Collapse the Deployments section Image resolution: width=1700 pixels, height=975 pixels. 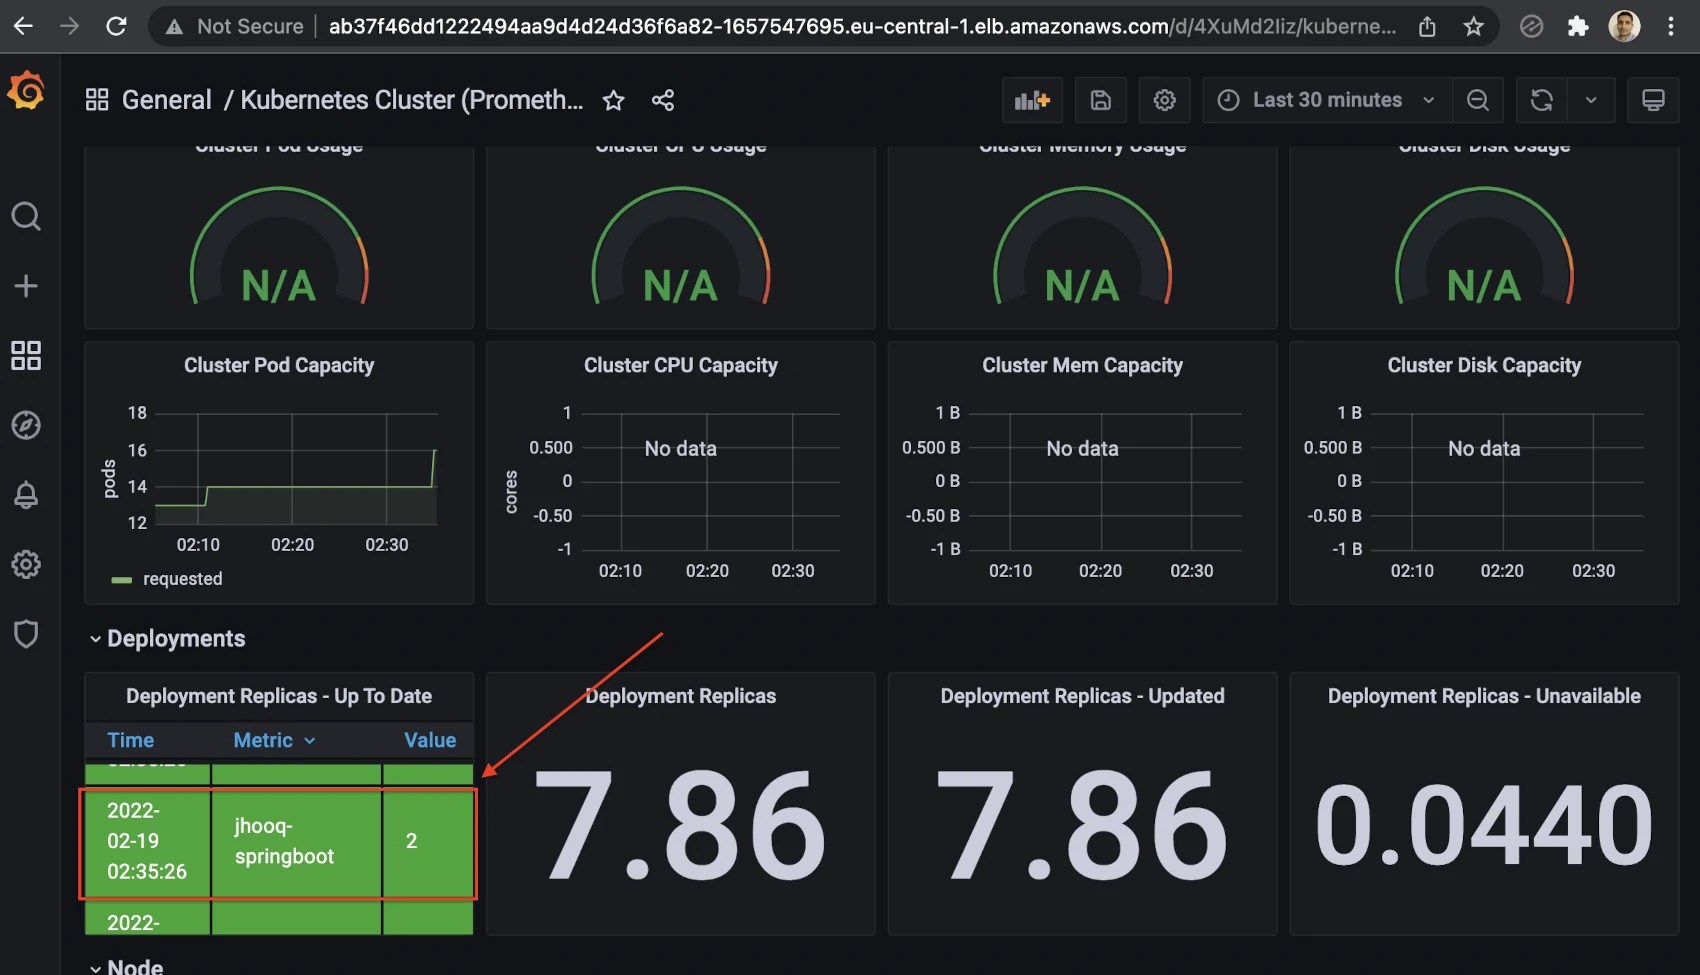click(96, 638)
